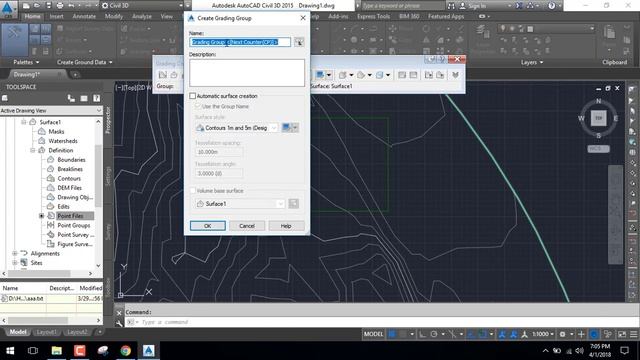Viewport: 640px width, 360px height.
Task: Open Google Chrome from the taskbar
Action: point(125,351)
